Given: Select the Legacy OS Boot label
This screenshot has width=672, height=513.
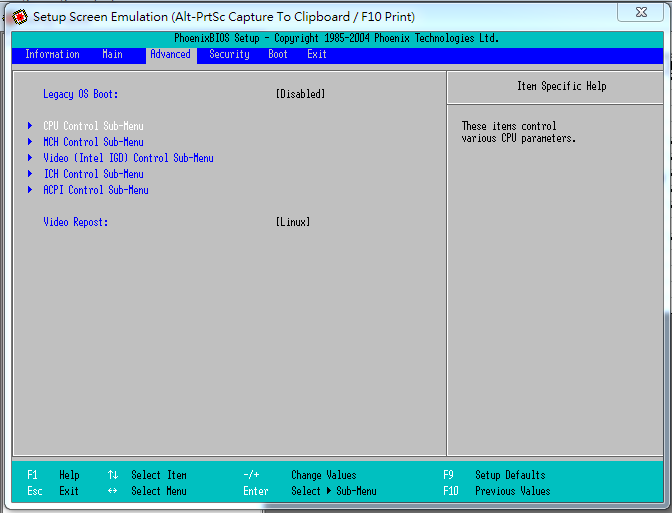Looking at the screenshot, I should point(81,94).
